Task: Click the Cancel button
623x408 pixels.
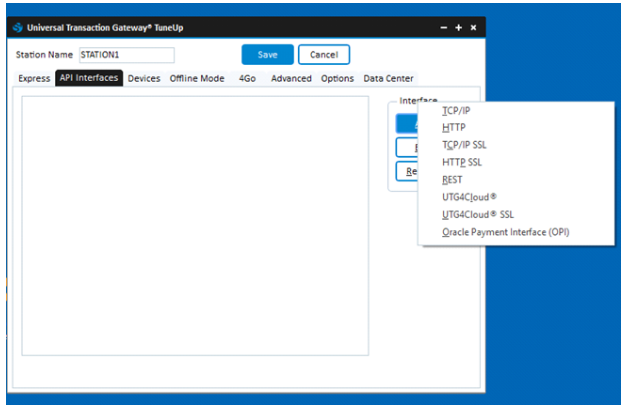Action: pos(323,55)
